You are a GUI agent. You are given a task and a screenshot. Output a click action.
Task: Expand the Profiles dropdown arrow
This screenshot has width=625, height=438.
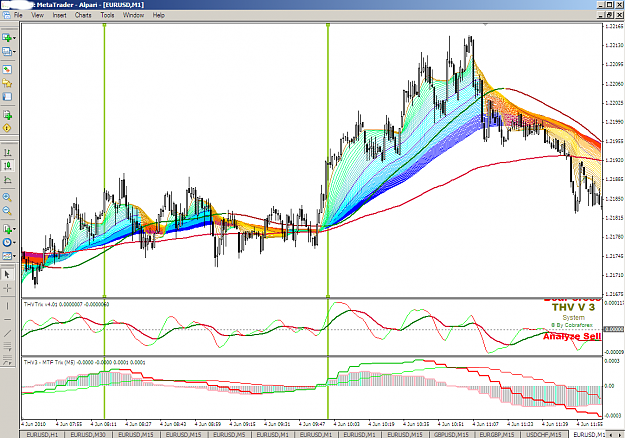tap(14, 52)
